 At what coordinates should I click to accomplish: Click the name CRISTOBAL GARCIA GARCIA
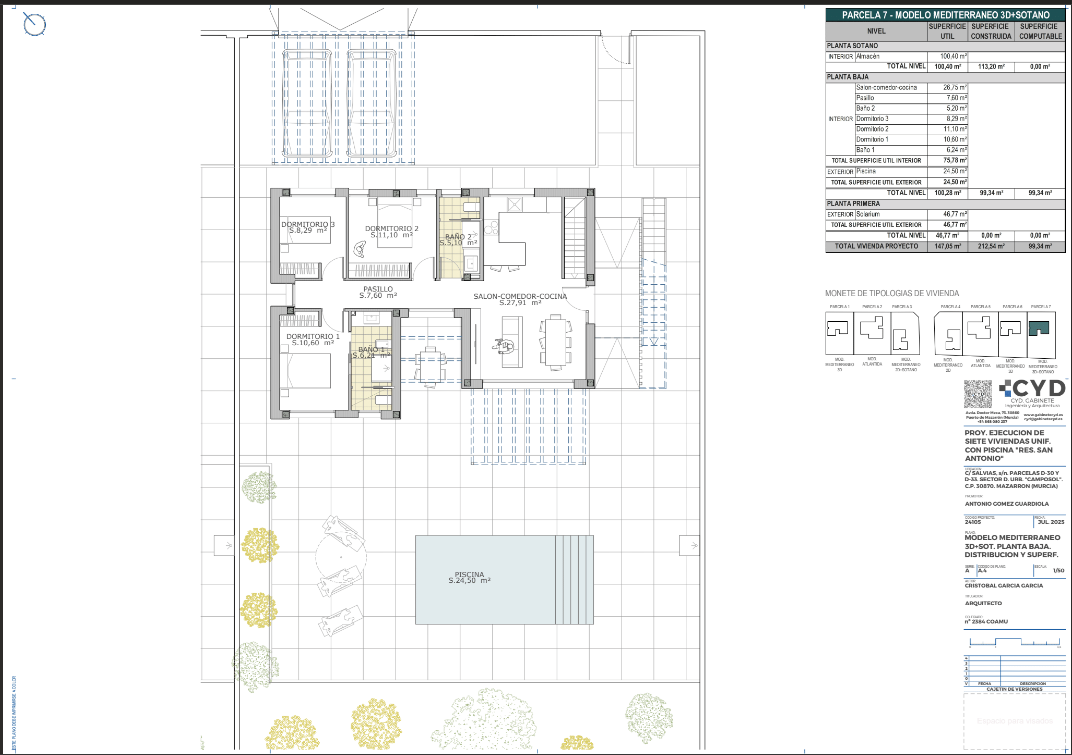pyautogui.click(x=1004, y=585)
